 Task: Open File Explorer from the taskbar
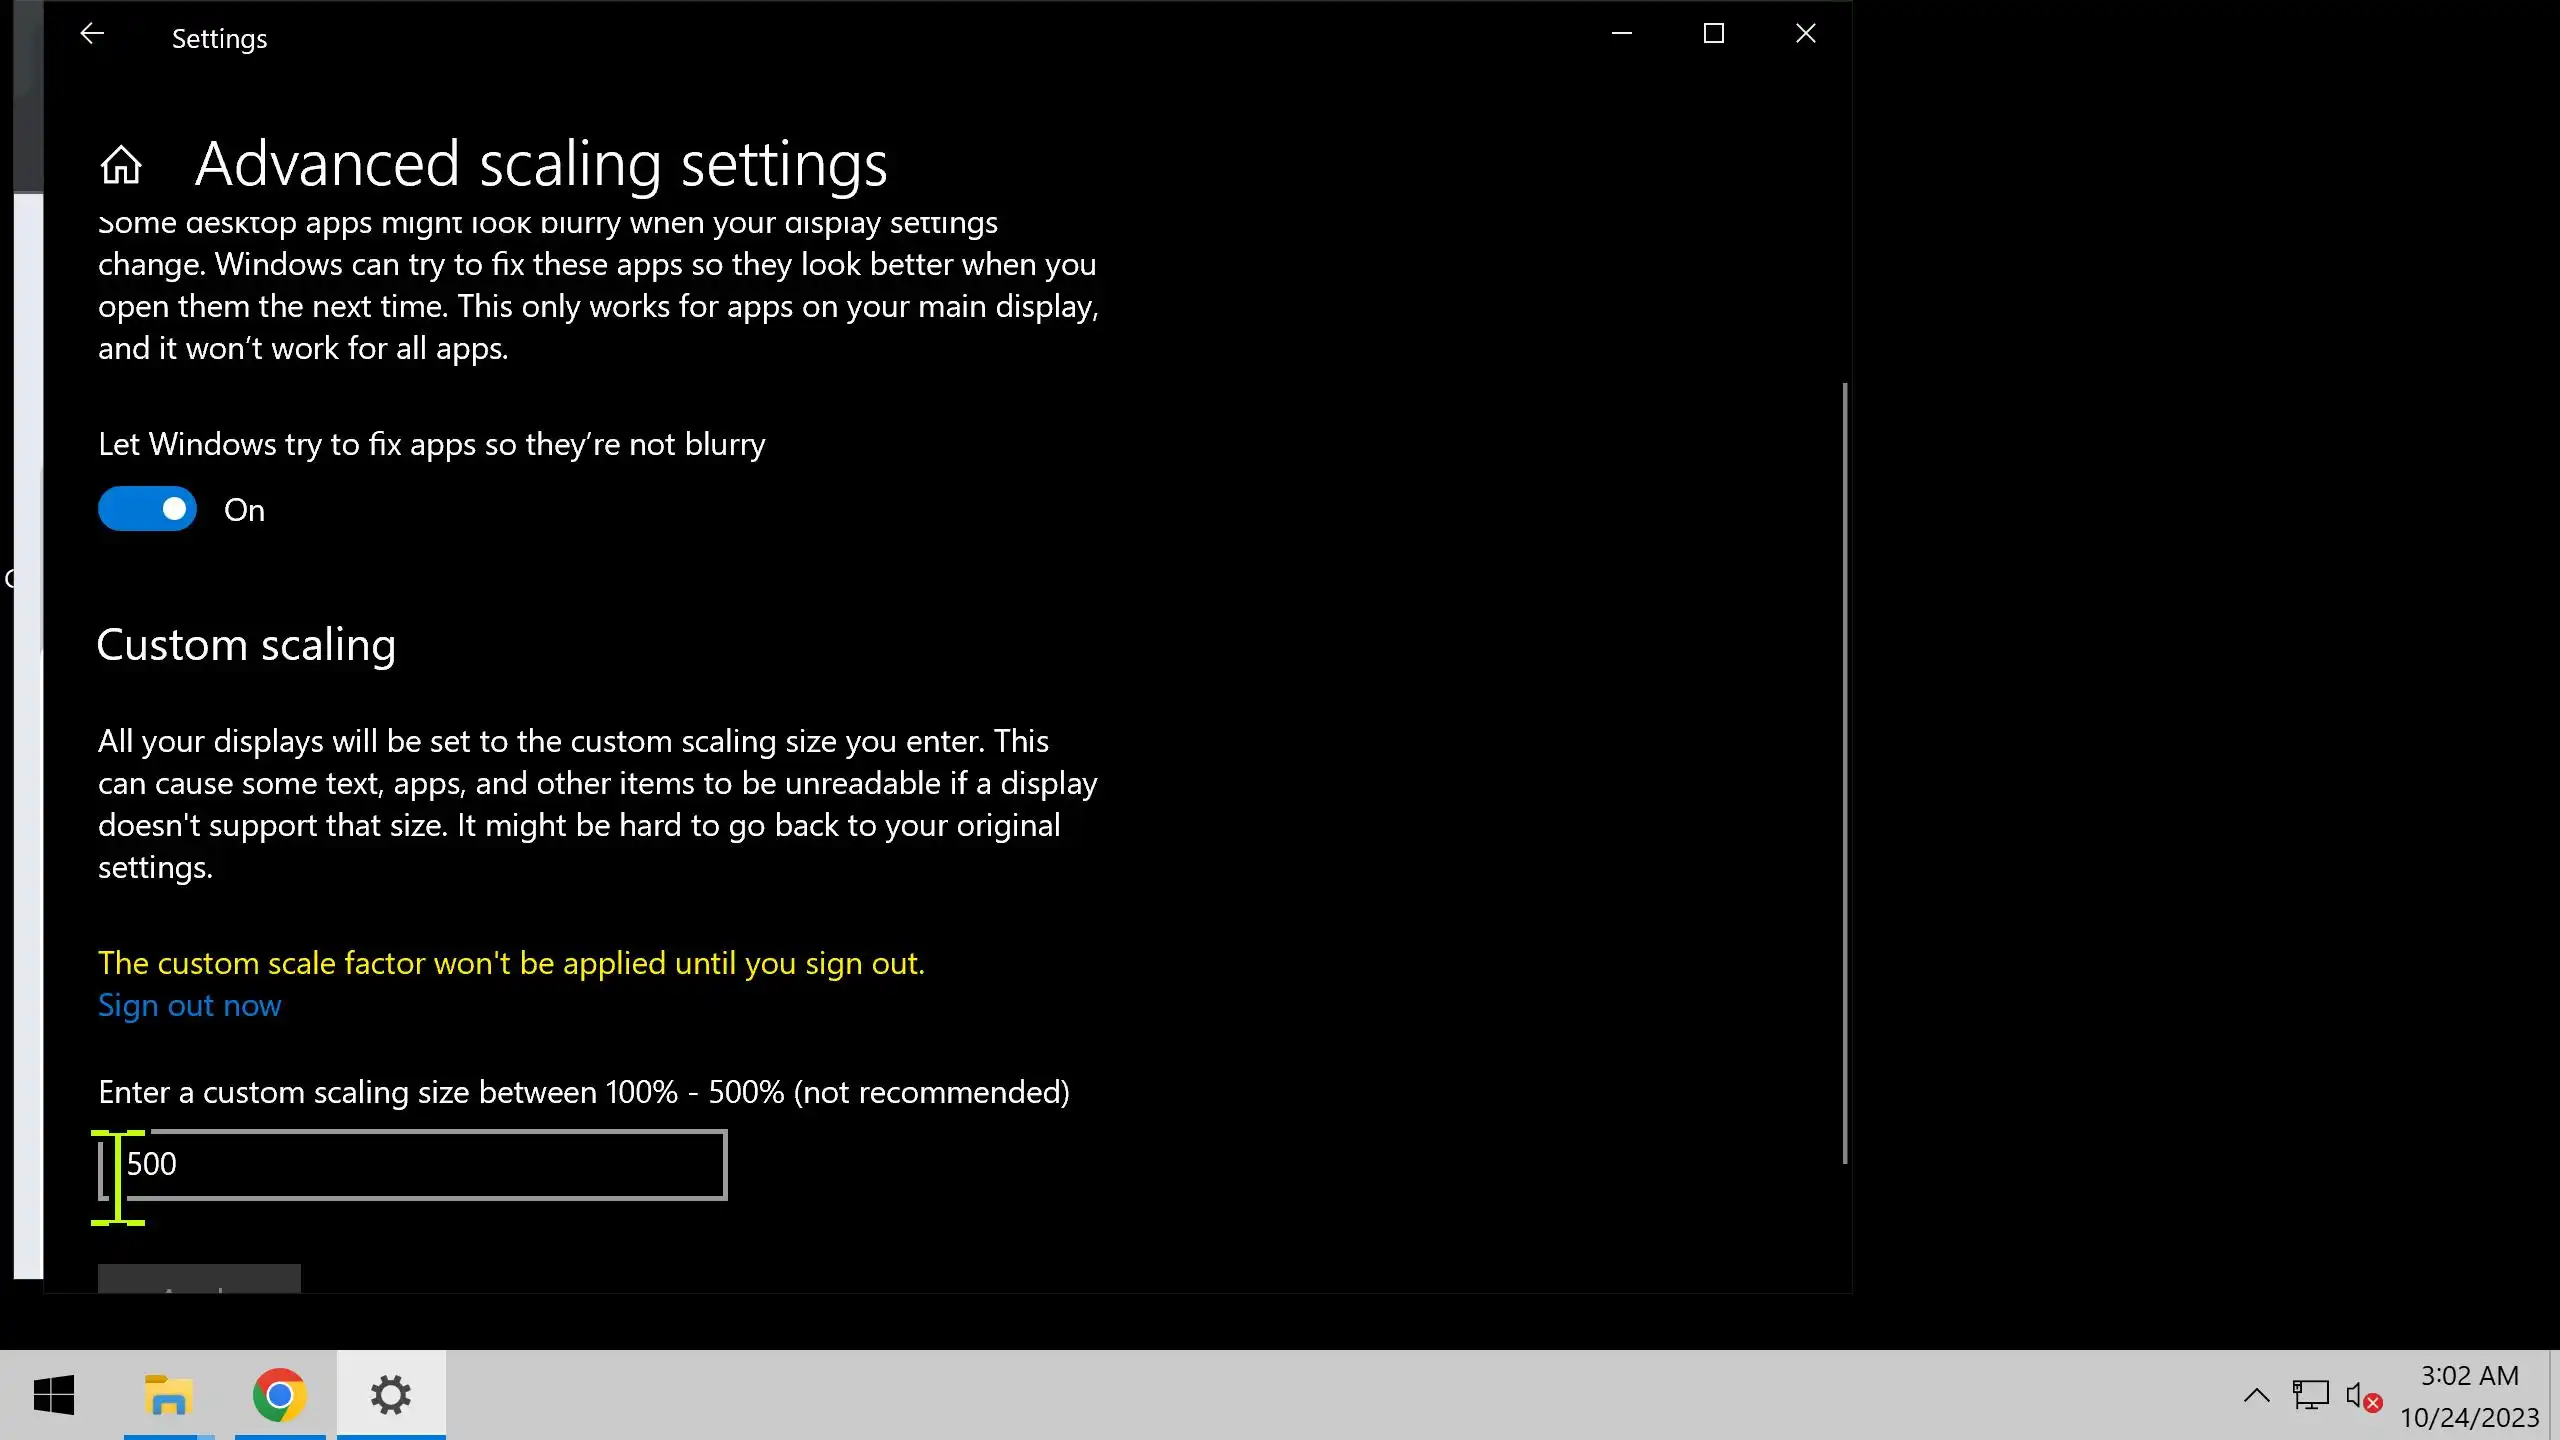coord(169,1395)
